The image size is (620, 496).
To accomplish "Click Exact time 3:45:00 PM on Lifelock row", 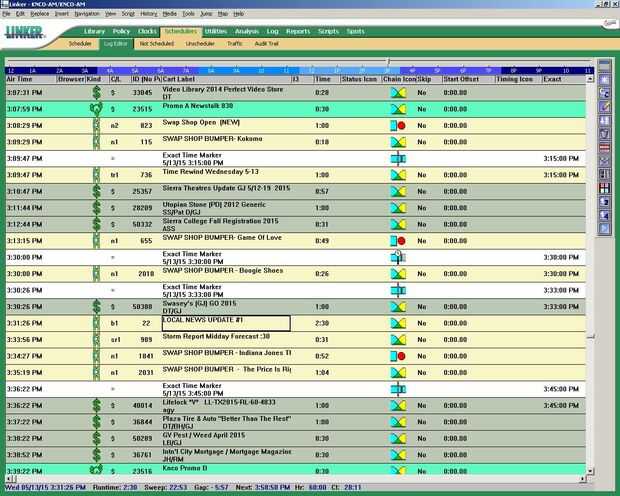I will [x=561, y=405].
